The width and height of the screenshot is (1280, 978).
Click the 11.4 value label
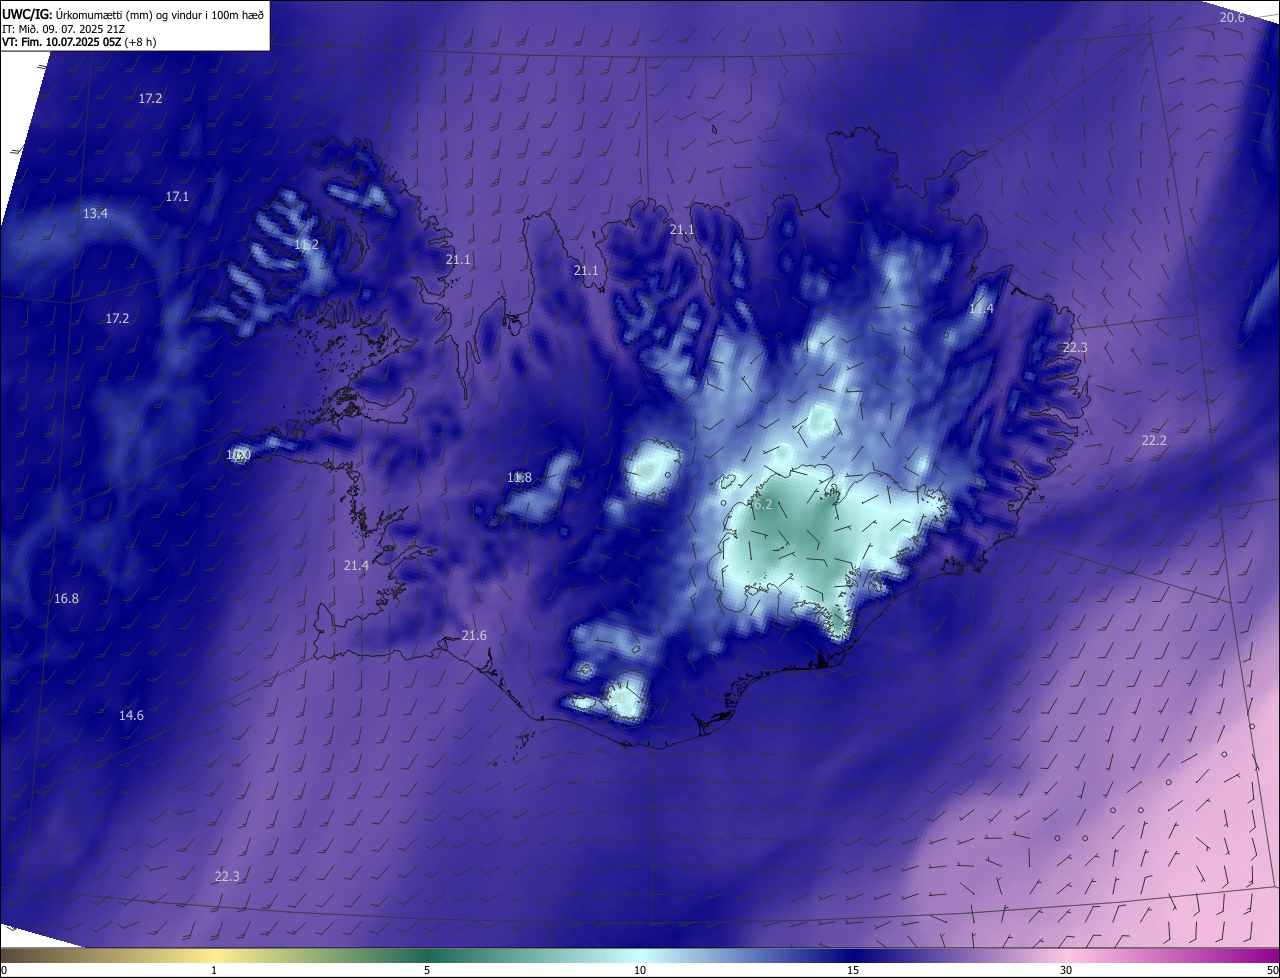click(981, 309)
